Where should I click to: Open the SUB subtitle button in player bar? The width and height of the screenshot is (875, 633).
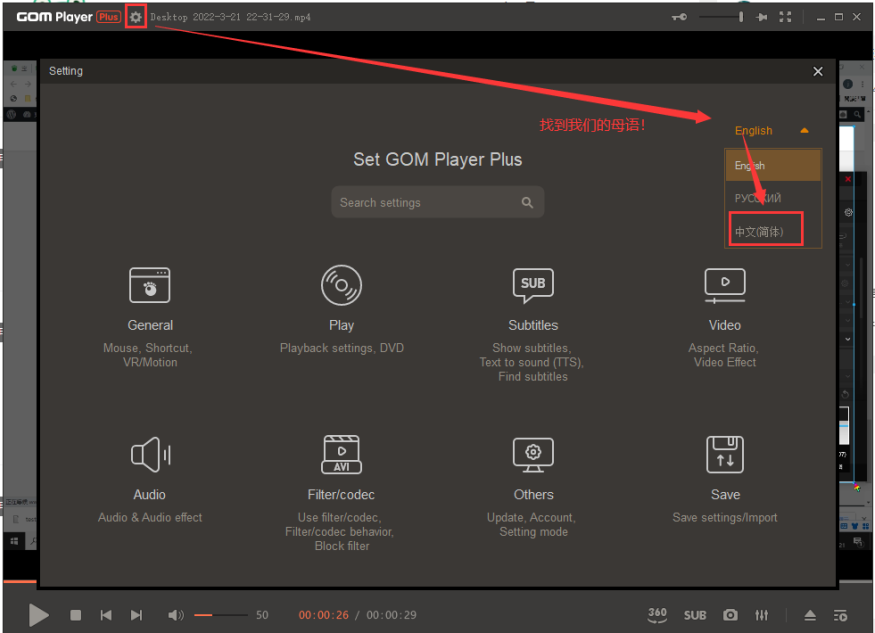click(x=695, y=615)
